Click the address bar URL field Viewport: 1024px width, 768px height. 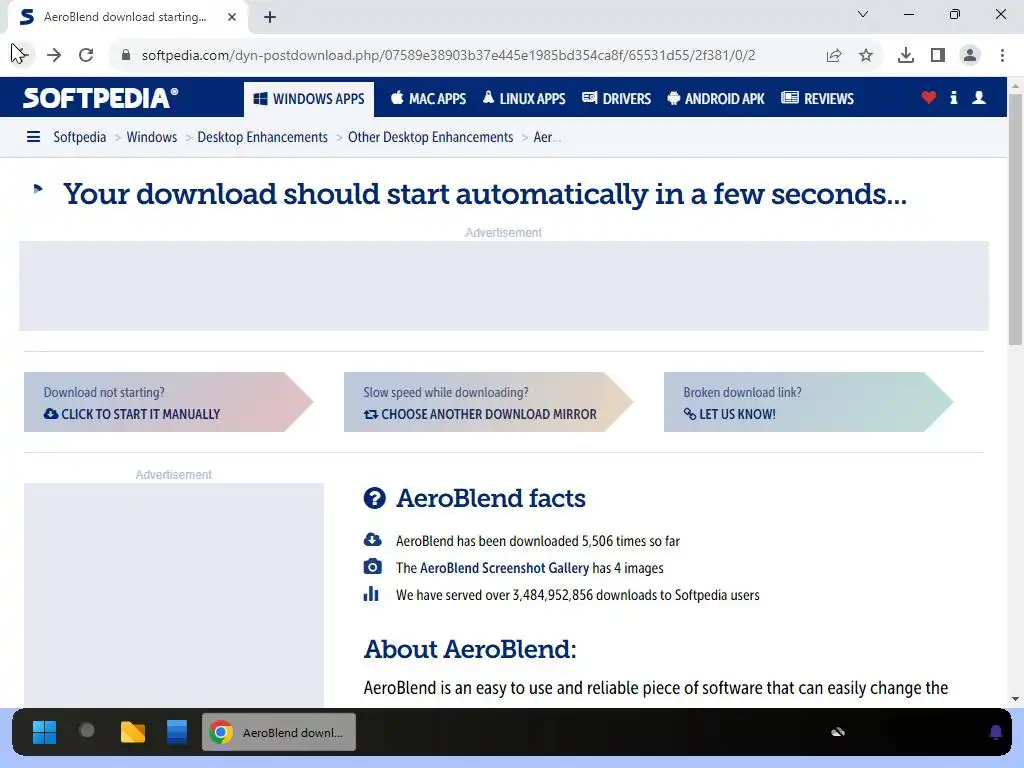[x=448, y=56]
